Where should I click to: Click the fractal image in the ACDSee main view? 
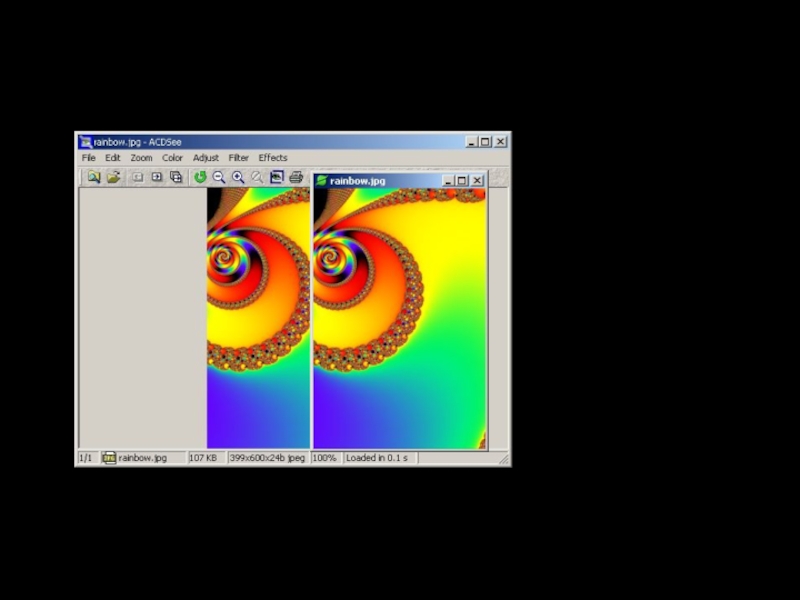pos(258,318)
